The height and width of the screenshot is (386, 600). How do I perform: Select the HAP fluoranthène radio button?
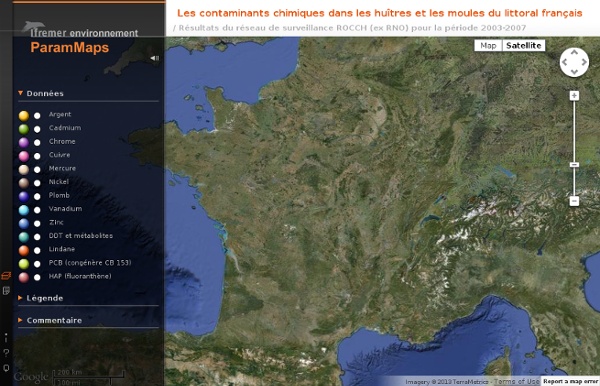click(x=37, y=277)
